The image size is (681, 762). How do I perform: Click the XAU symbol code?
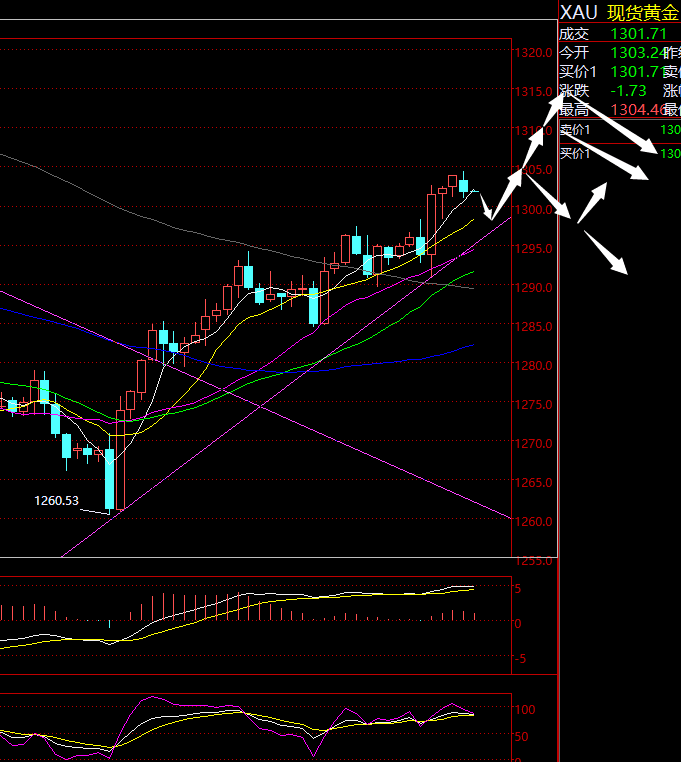[578, 13]
